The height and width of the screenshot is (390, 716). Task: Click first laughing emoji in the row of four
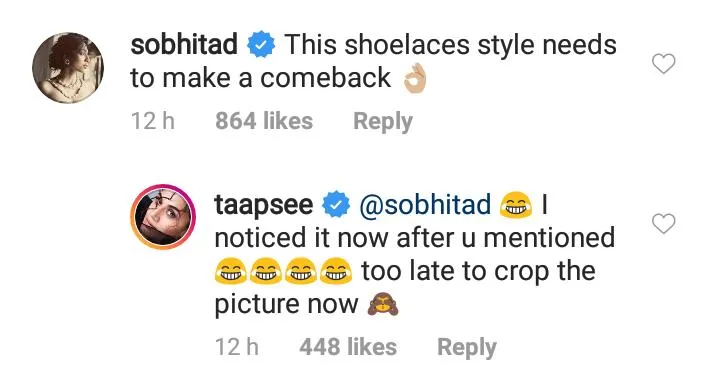pos(231,271)
